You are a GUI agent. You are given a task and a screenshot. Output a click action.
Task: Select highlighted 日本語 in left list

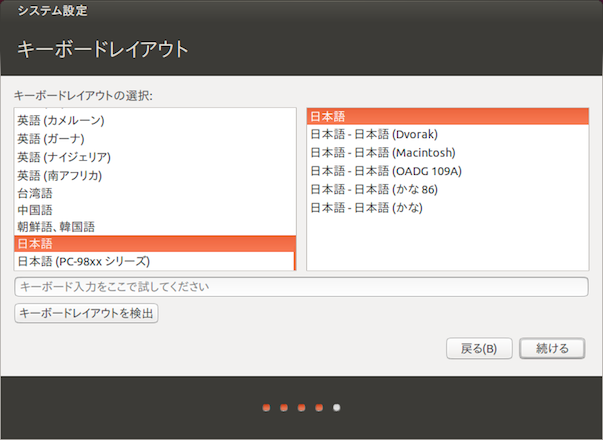[x=35, y=244]
